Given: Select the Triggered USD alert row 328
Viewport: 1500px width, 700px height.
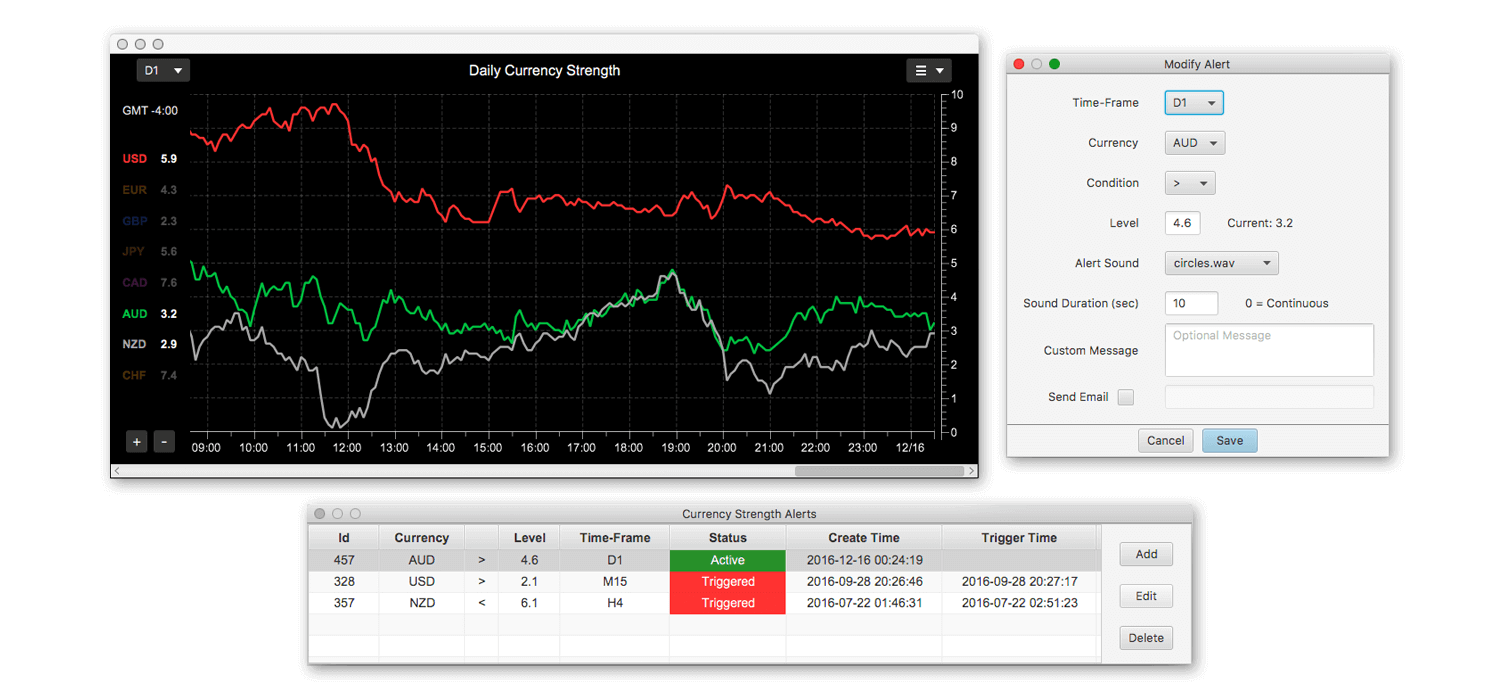Looking at the screenshot, I should (x=614, y=581).
